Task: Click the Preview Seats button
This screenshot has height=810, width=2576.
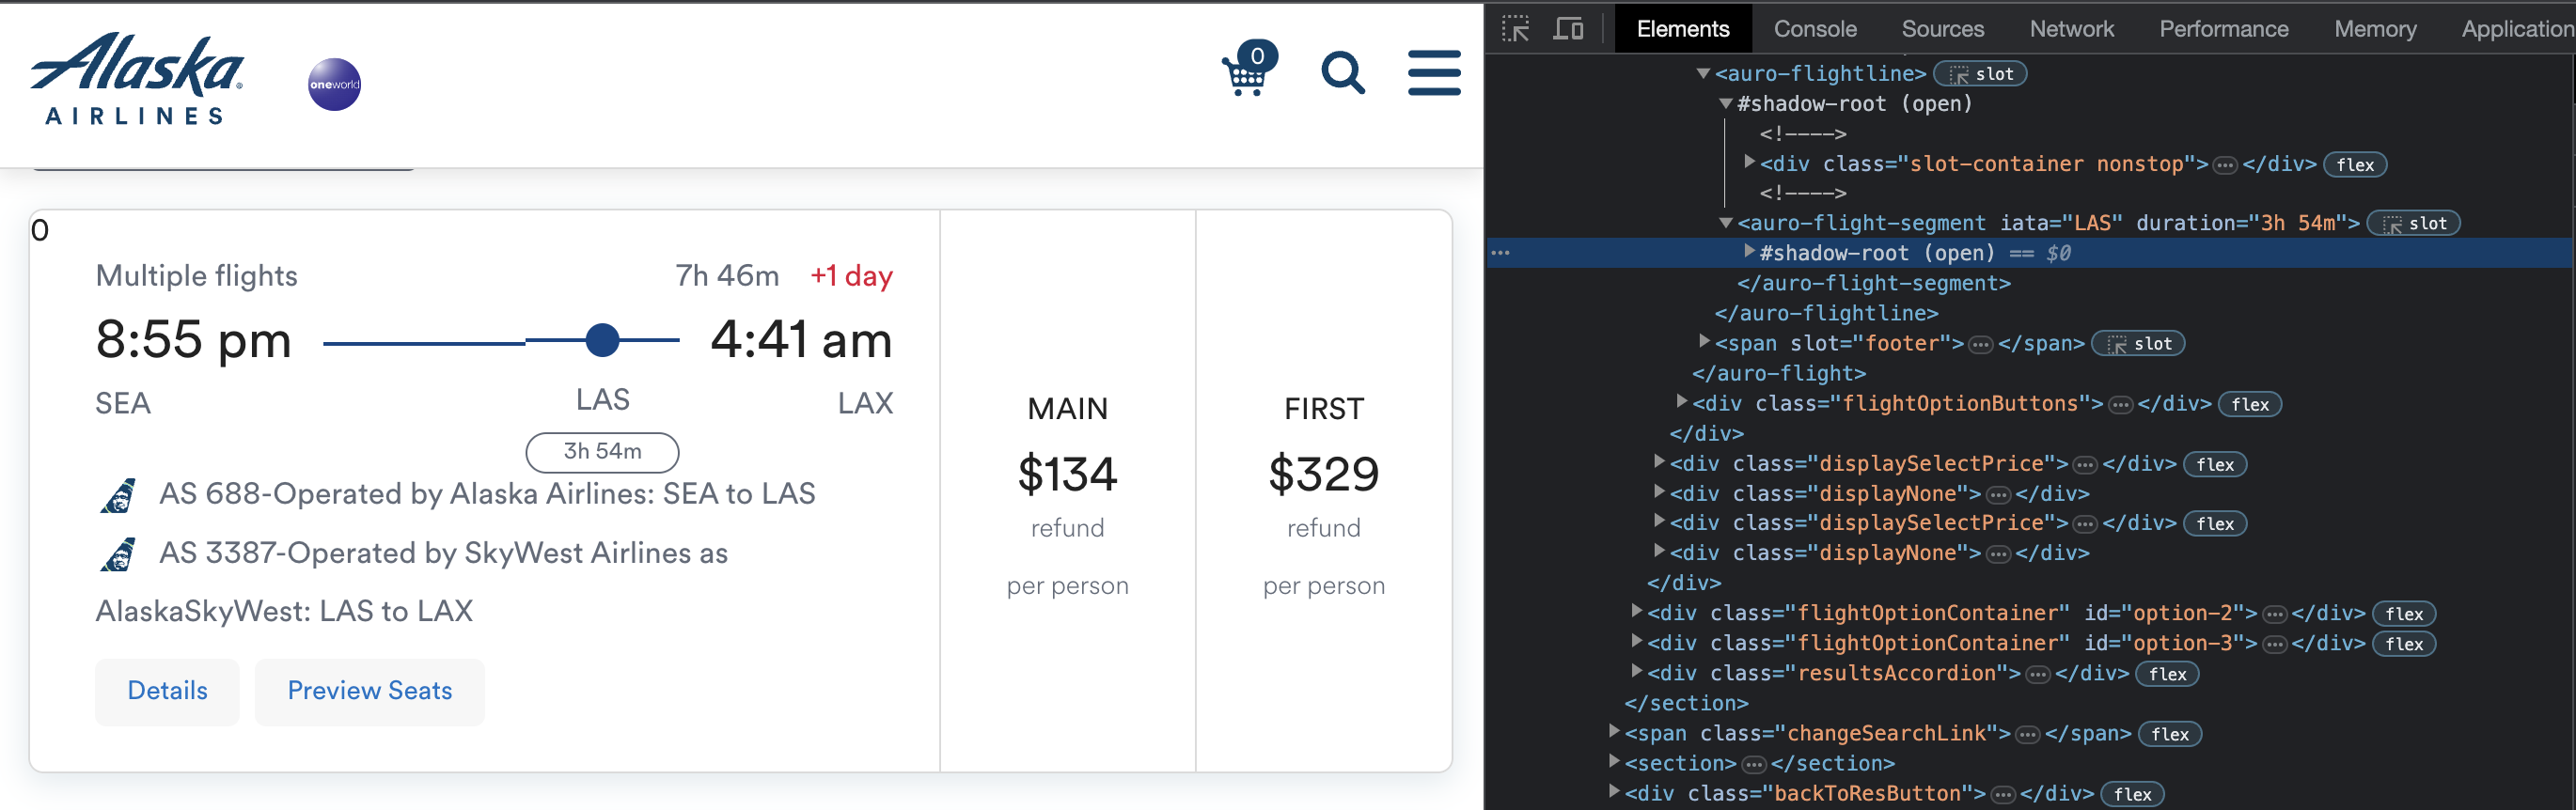Action: pos(370,691)
